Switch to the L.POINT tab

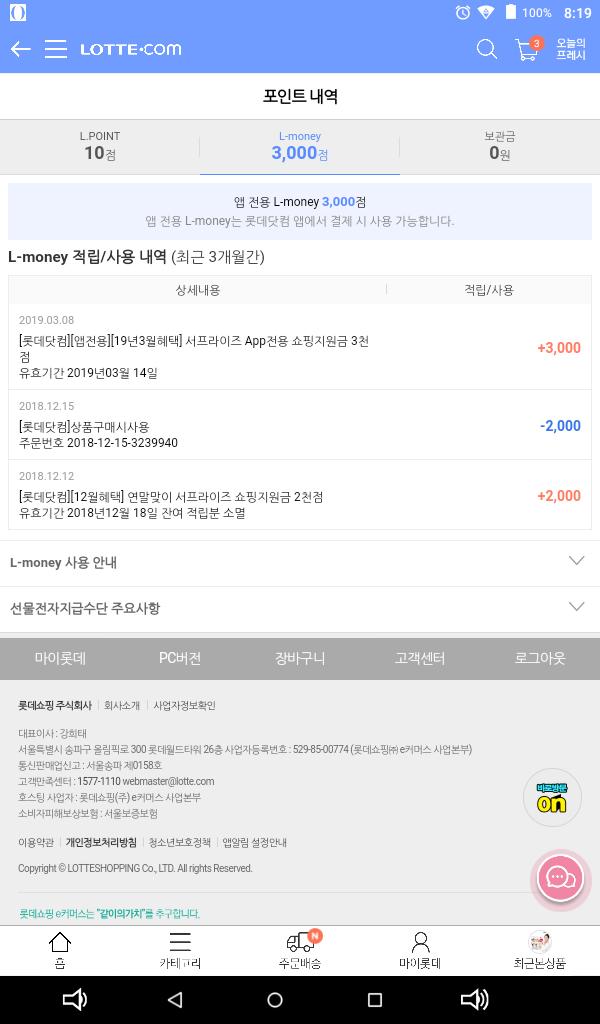click(x=100, y=146)
